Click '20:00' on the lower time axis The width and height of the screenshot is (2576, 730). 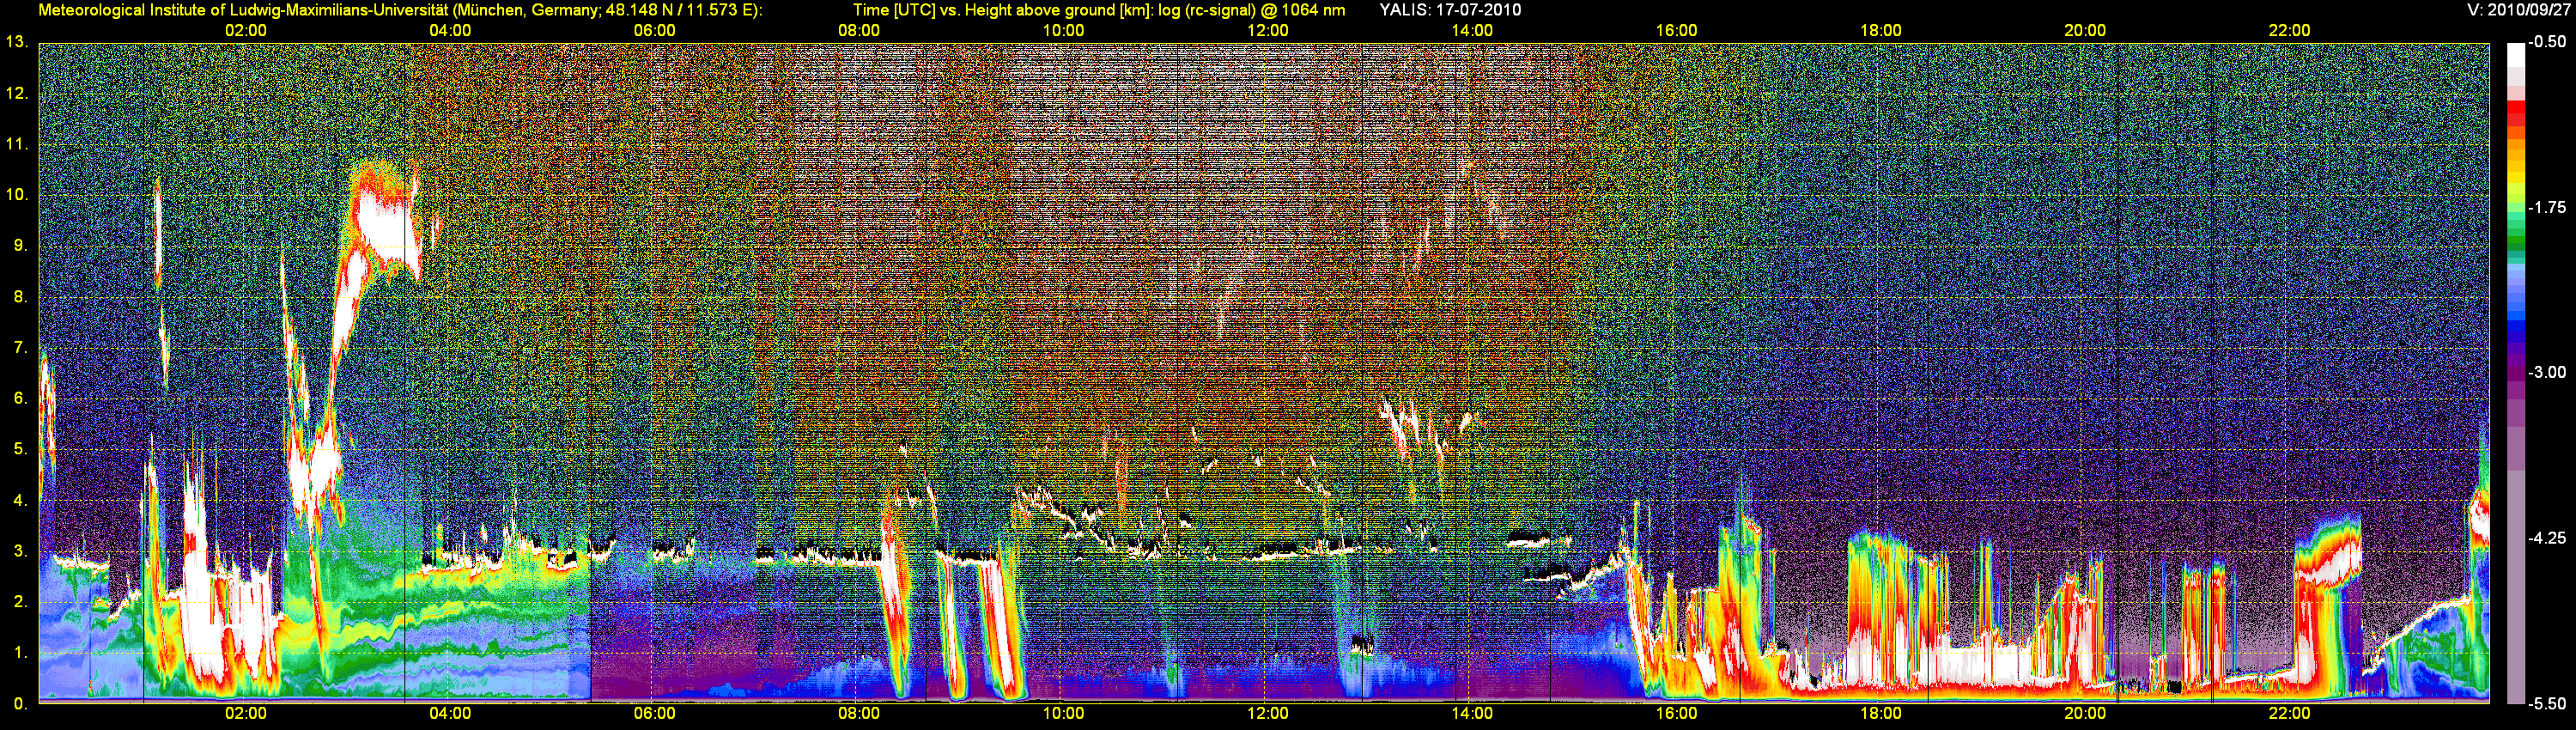tap(2085, 713)
